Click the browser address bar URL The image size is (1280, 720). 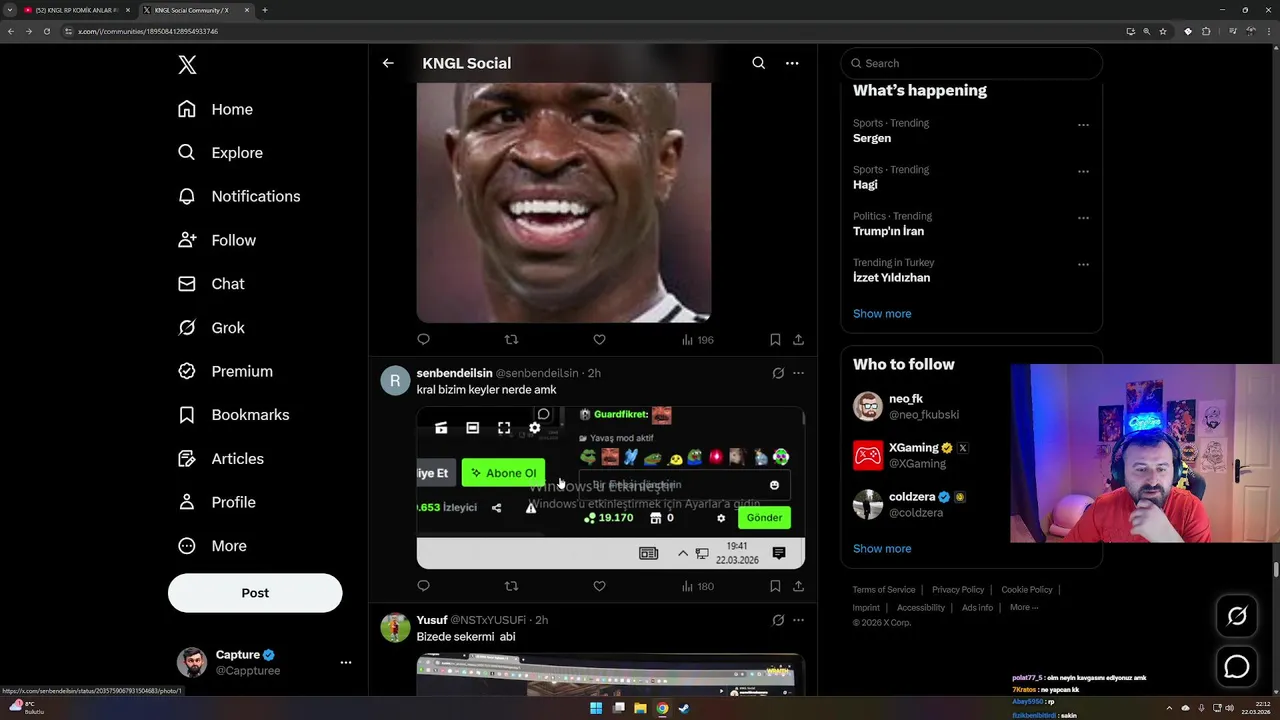click(x=148, y=31)
